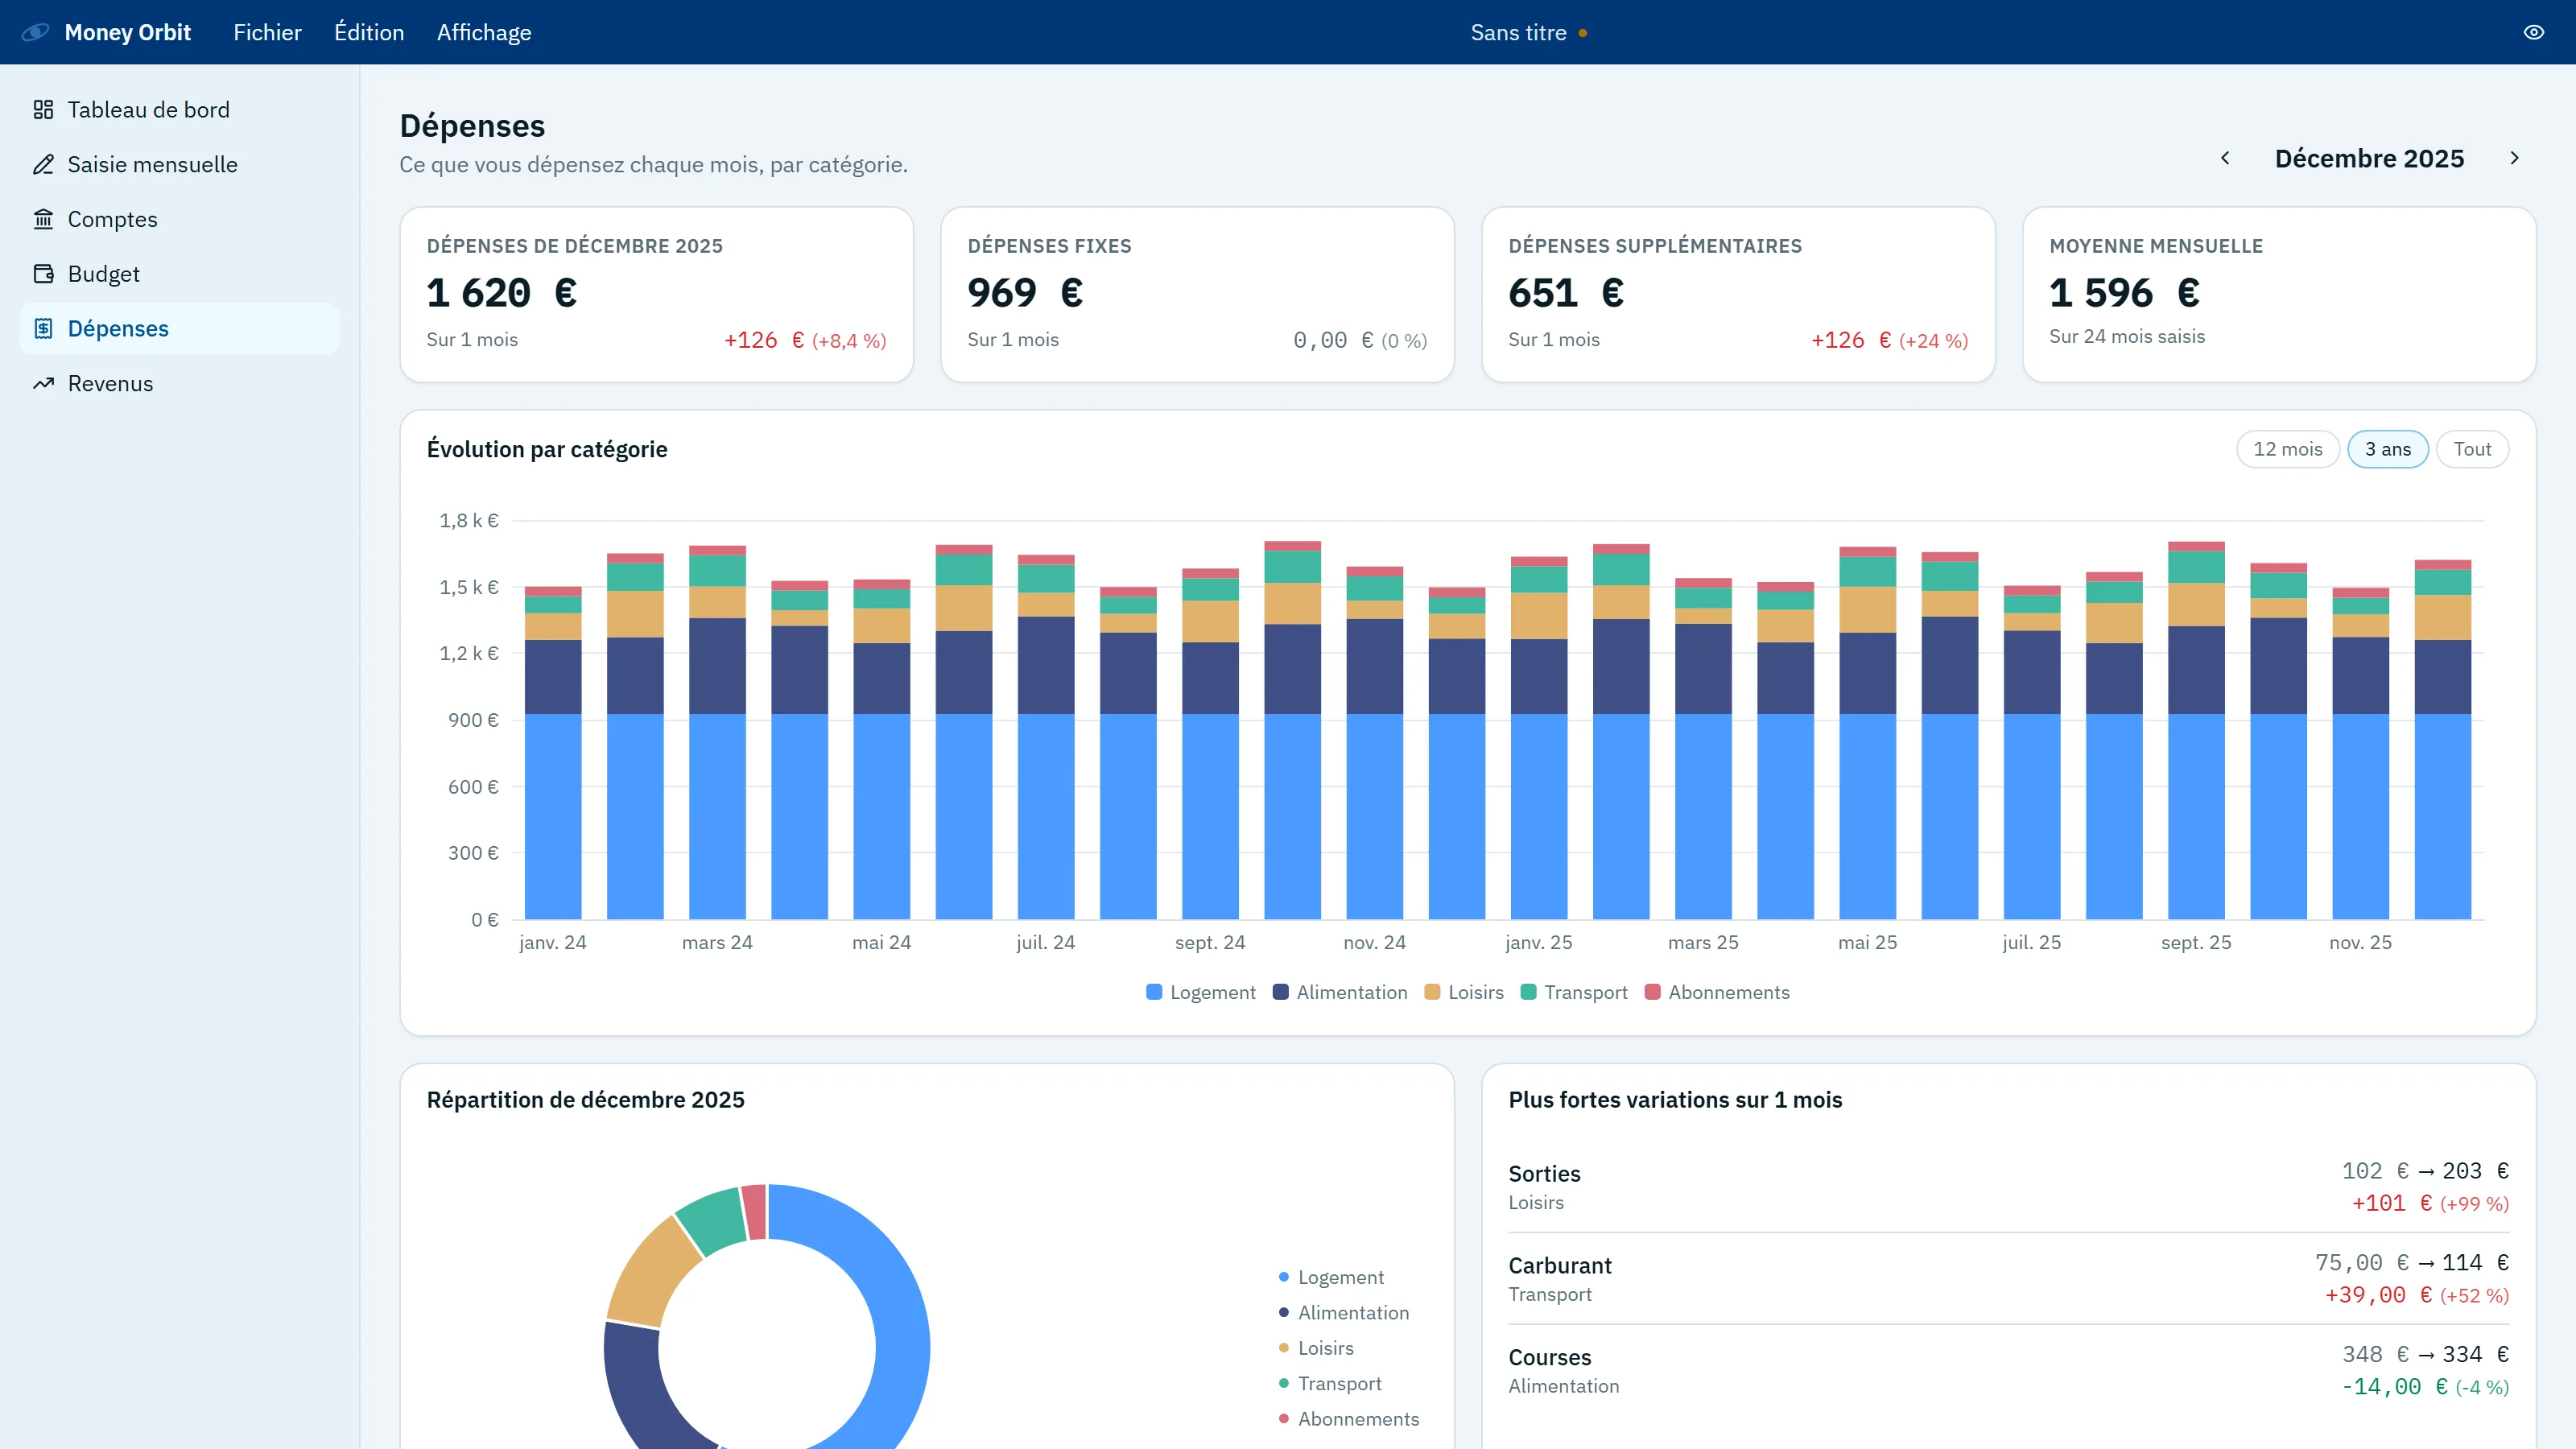
Task: Open the Édition menu
Action: (369, 32)
